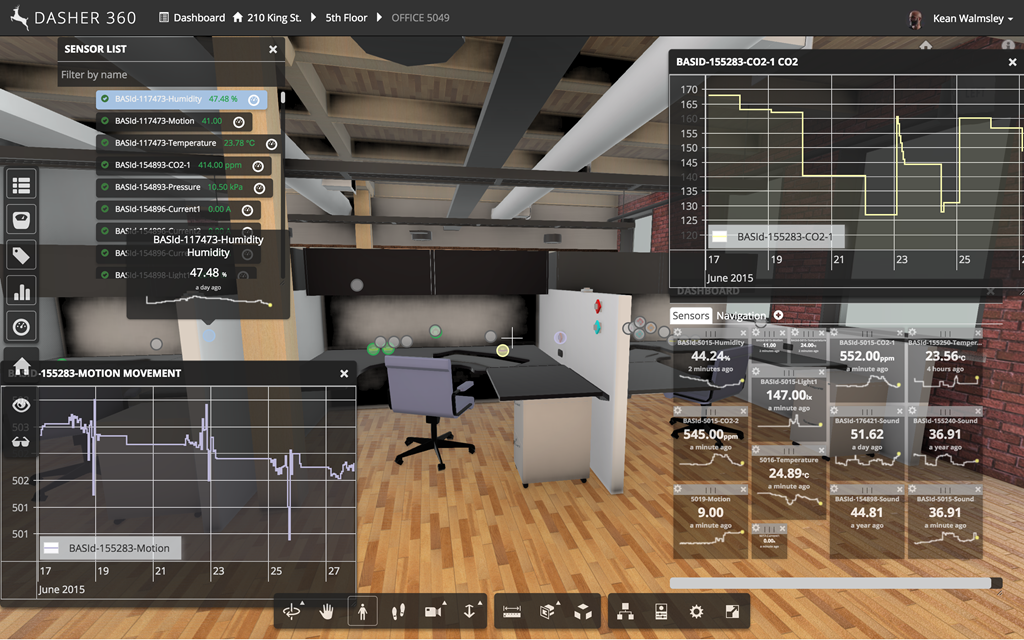Viewport: 1024px width, 640px height.
Task: Click the bar chart icon in left sidebar
Action: [21, 291]
